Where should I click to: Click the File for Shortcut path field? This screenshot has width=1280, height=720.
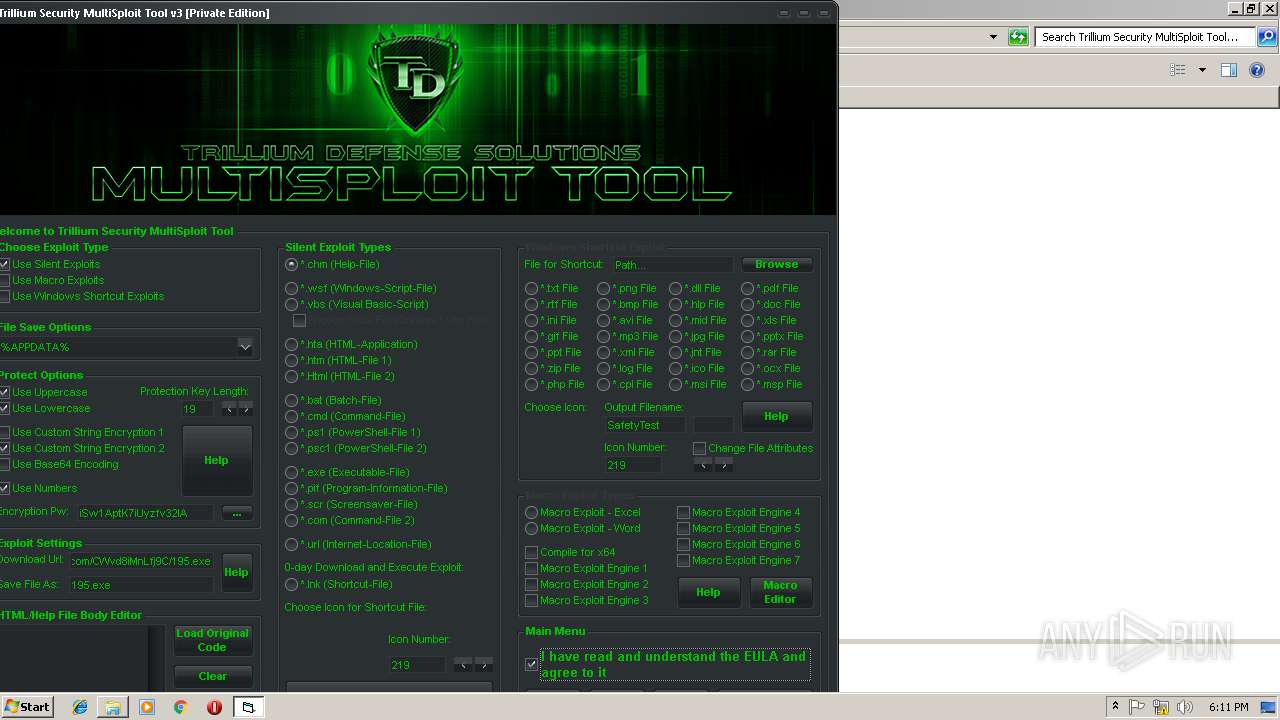click(672, 265)
